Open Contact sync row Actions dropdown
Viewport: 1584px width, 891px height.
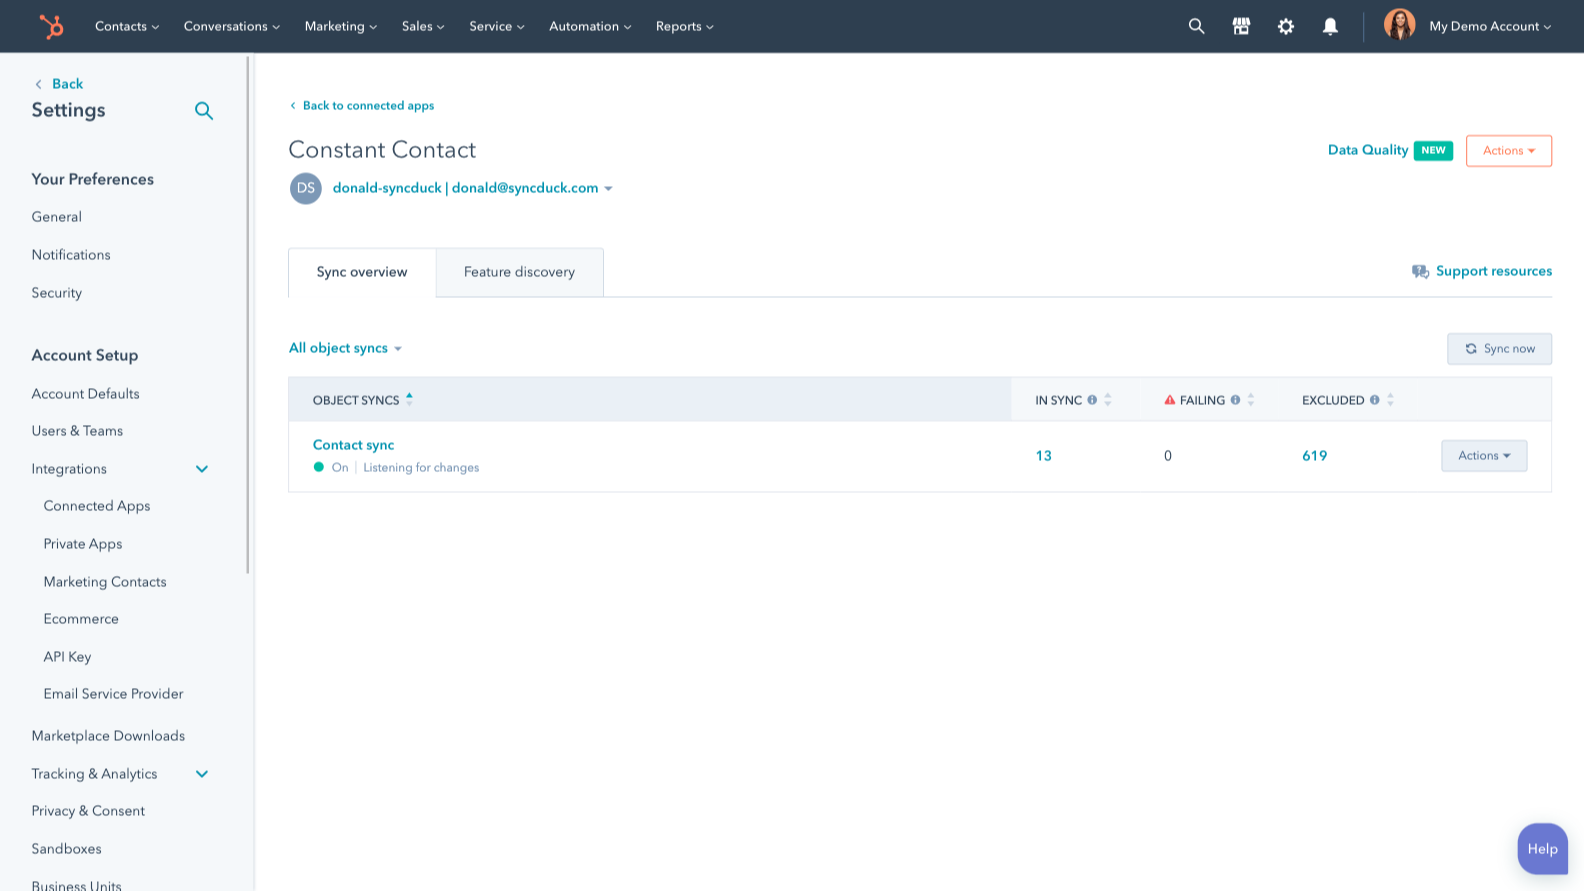(x=1484, y=456)
